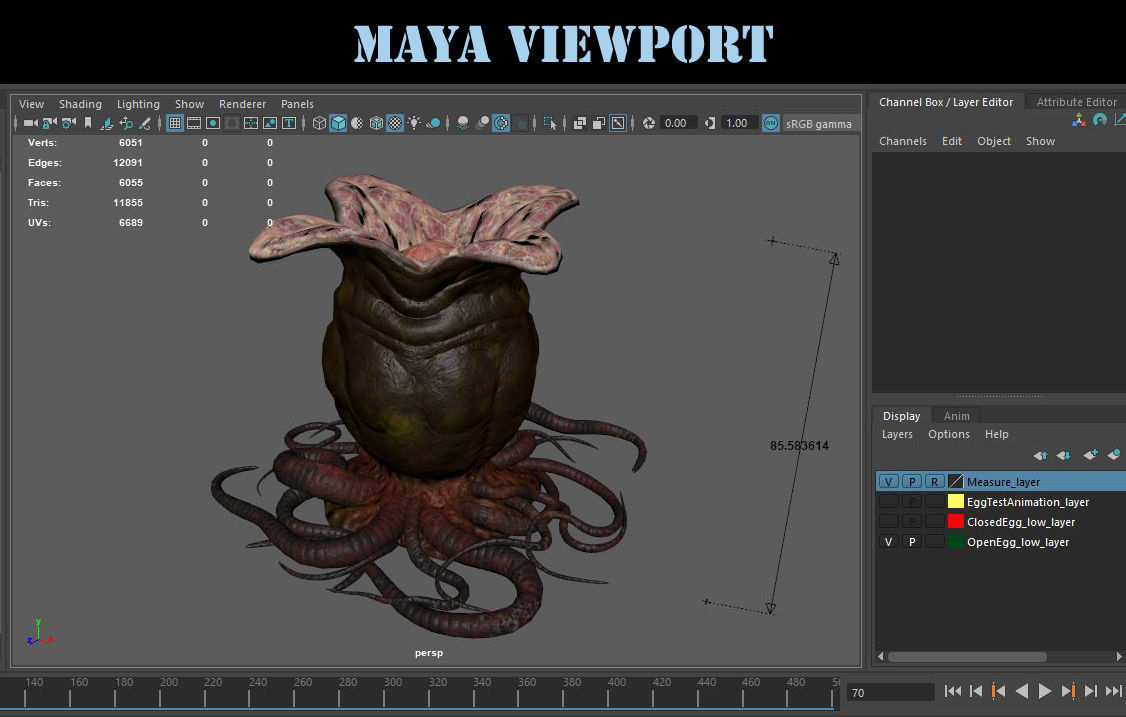The width and height of the screenshot is (1126, 717).
Task: Click the Lock Camera icon
Action: (x=50, y=123)
